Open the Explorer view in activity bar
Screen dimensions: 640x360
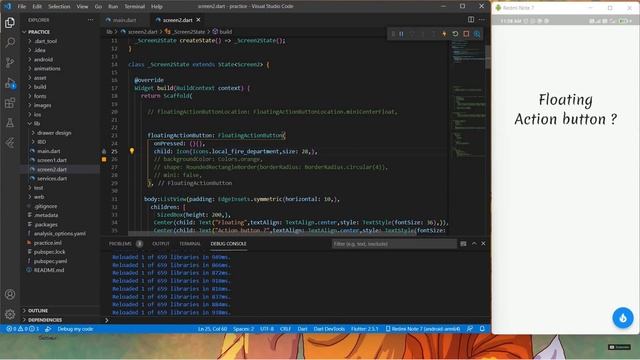click(x=10, y=22)
